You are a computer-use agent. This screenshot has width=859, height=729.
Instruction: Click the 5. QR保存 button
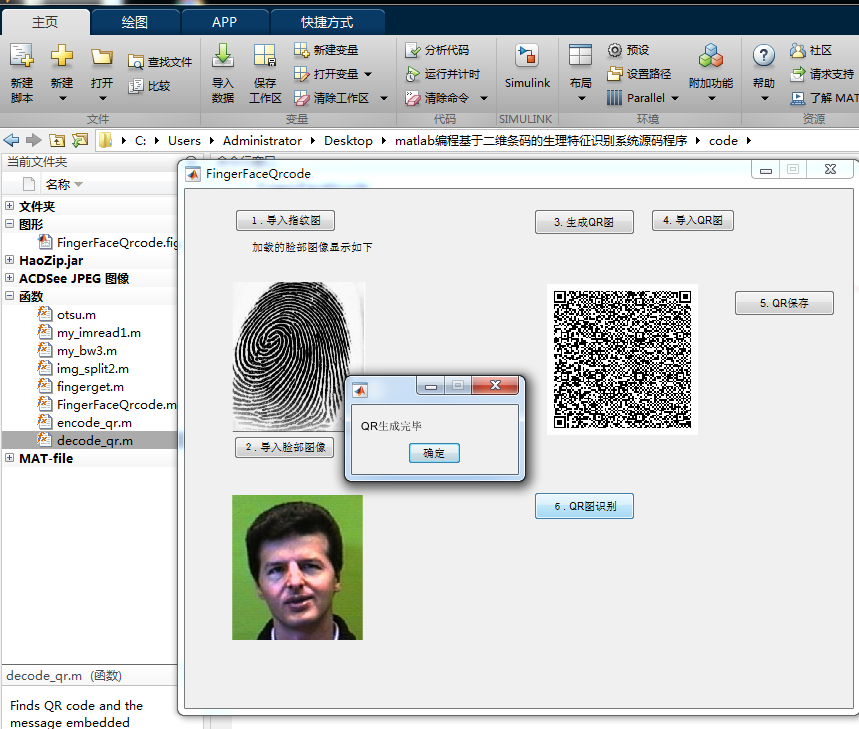(x=784, y=303)
